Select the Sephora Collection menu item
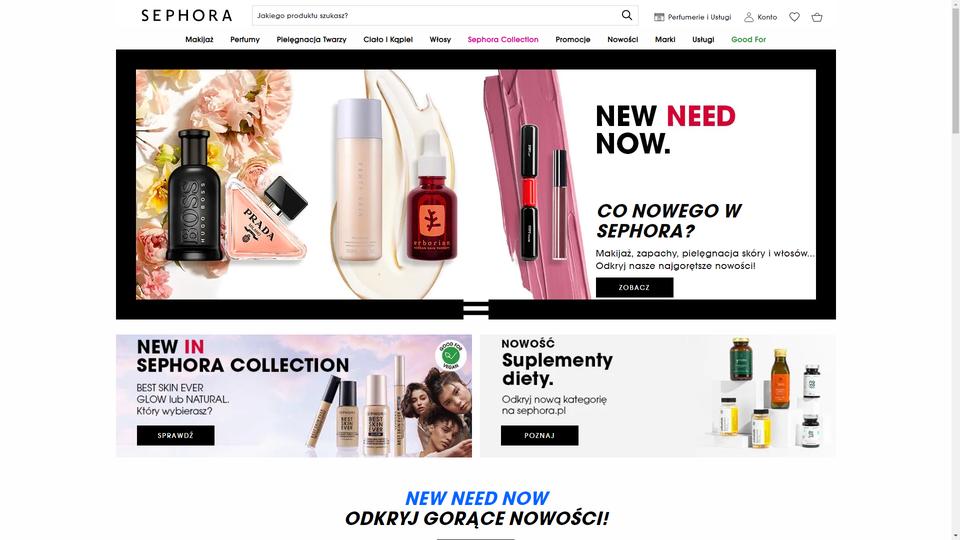The height and width of the screenshot is (540, 960). [503, 39]
